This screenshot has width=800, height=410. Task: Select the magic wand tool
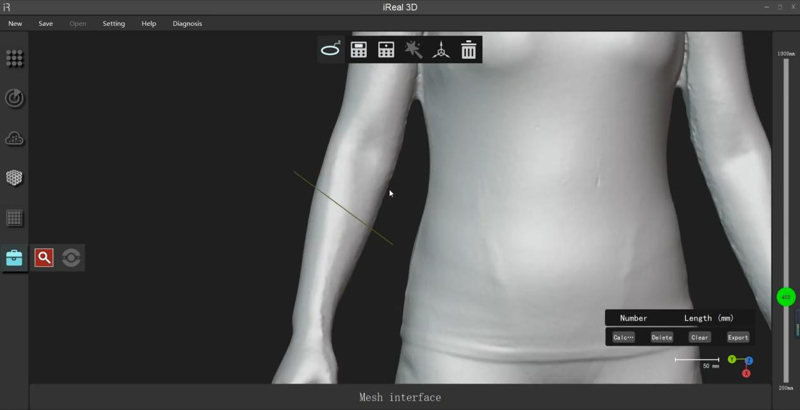[x=413, y=49]
